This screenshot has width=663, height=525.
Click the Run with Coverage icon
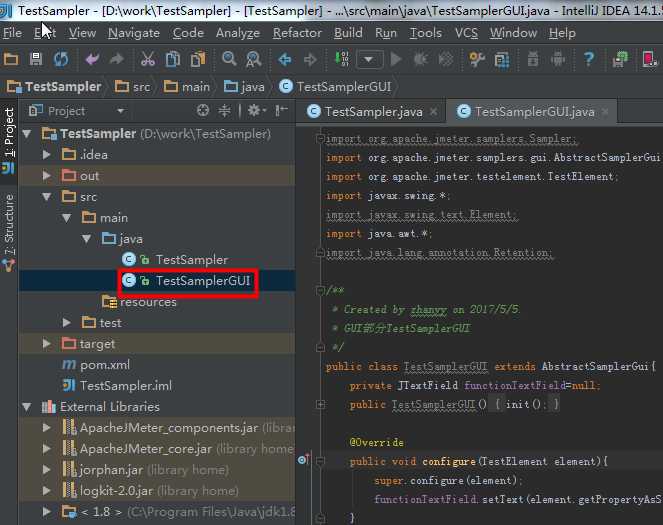tap(446, 59)
